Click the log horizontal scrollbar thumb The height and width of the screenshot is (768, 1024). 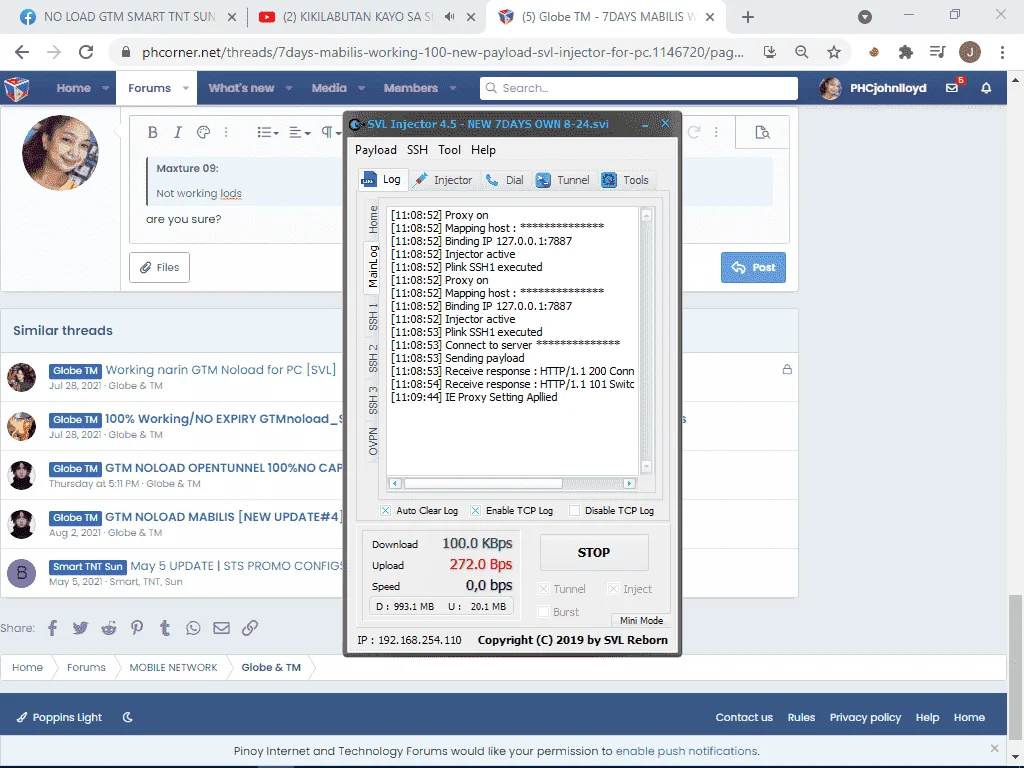point(483,484)
